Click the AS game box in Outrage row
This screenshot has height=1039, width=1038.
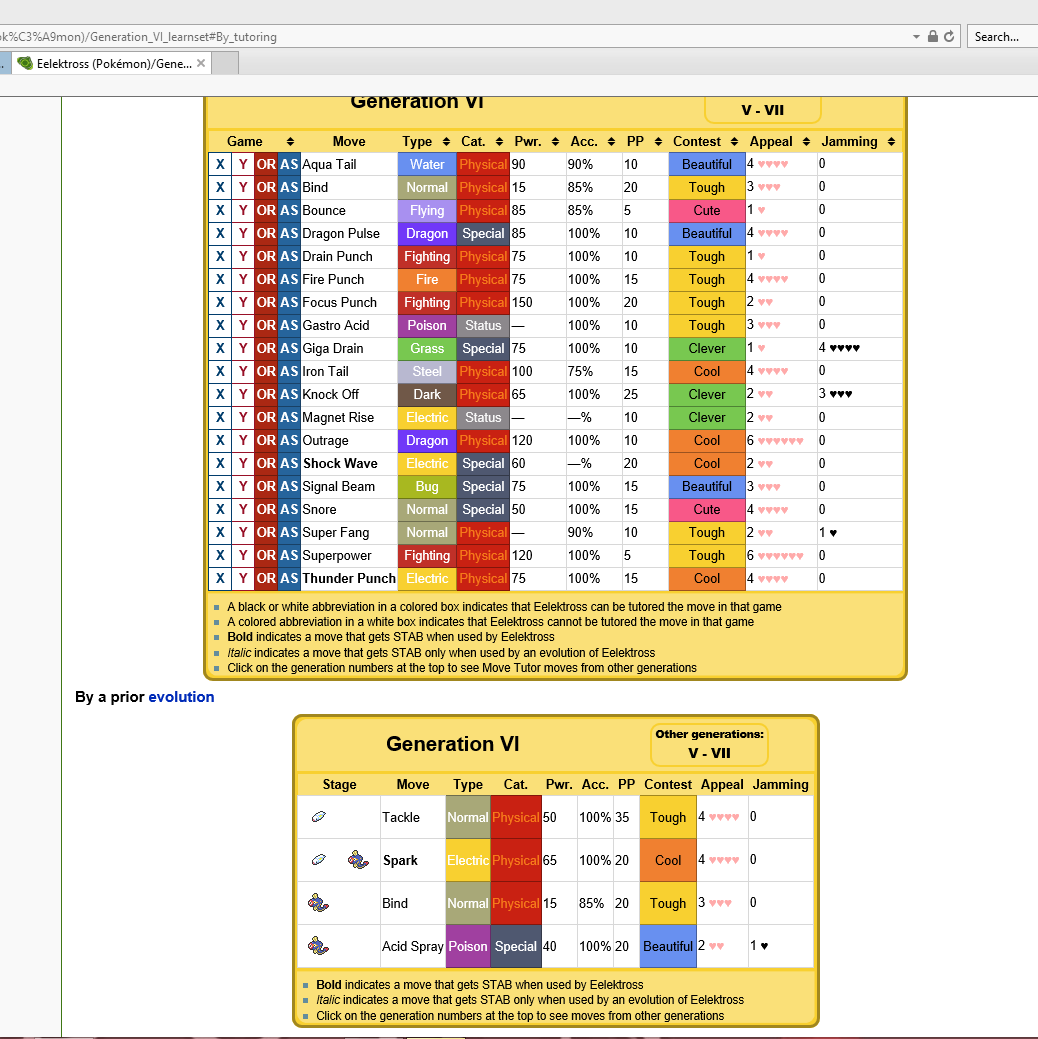click(x=289, y=441)
